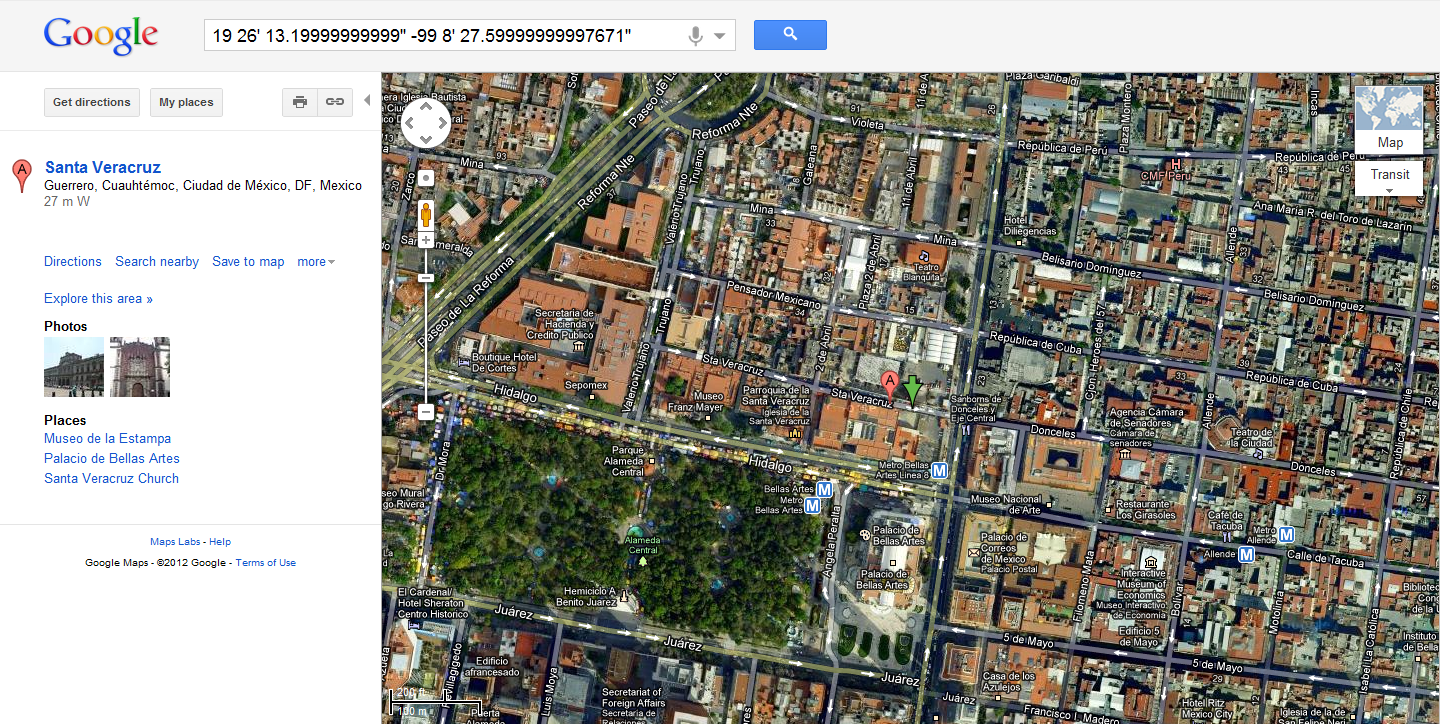Click the chain link share icon

[335, 102]
